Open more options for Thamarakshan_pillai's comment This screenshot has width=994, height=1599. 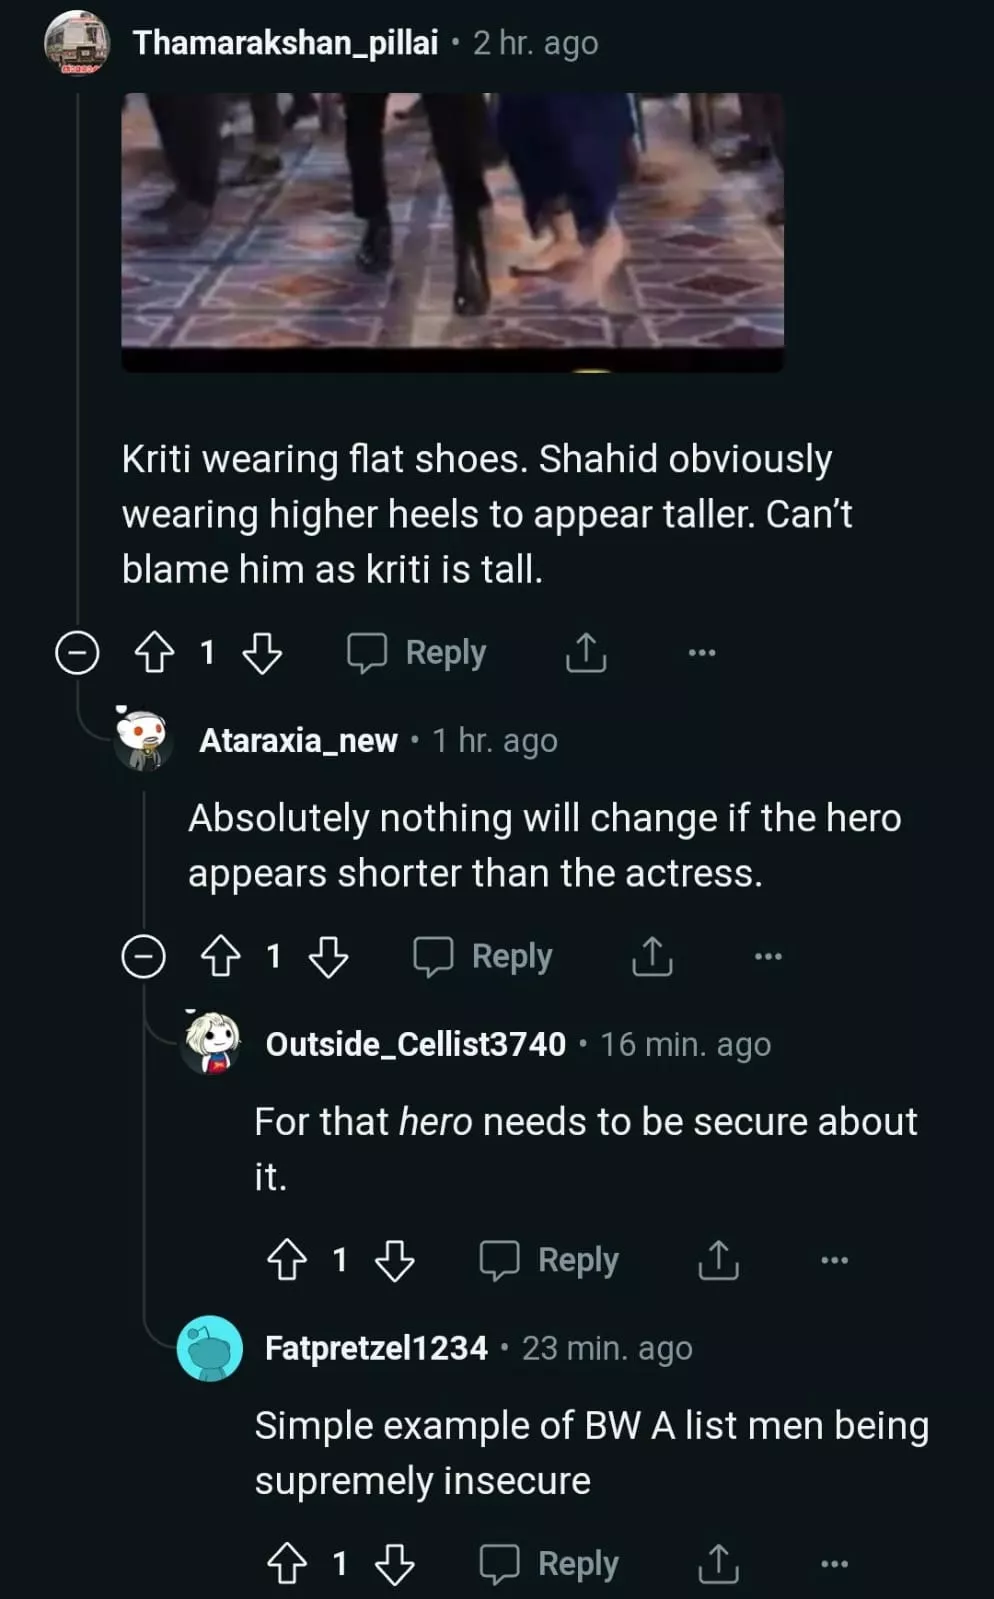pos(702,653)
